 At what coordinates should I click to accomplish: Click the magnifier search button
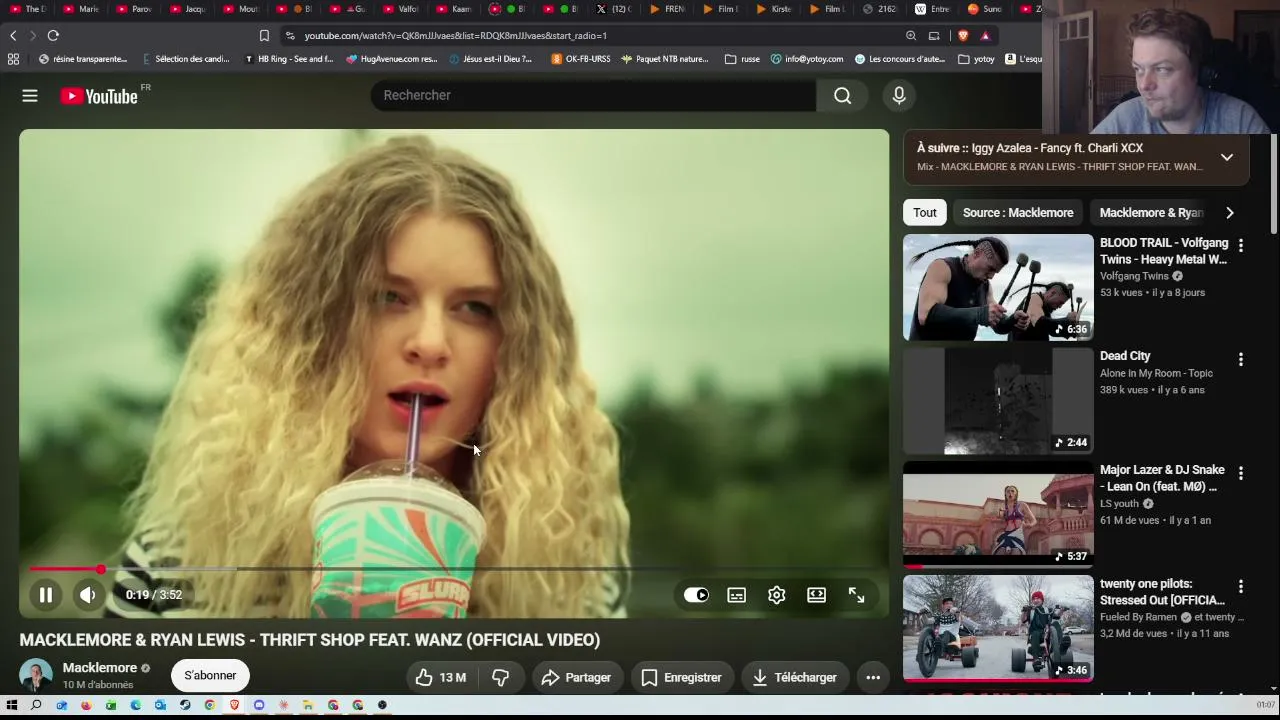(843, 95)
